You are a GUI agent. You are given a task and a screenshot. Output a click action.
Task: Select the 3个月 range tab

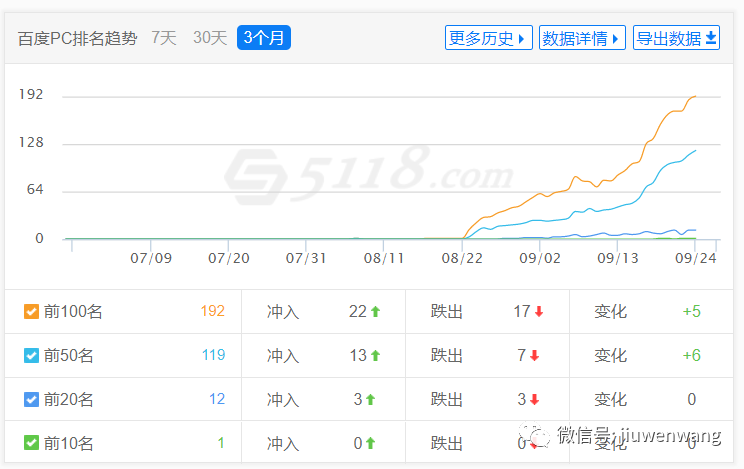coord(264,38)
